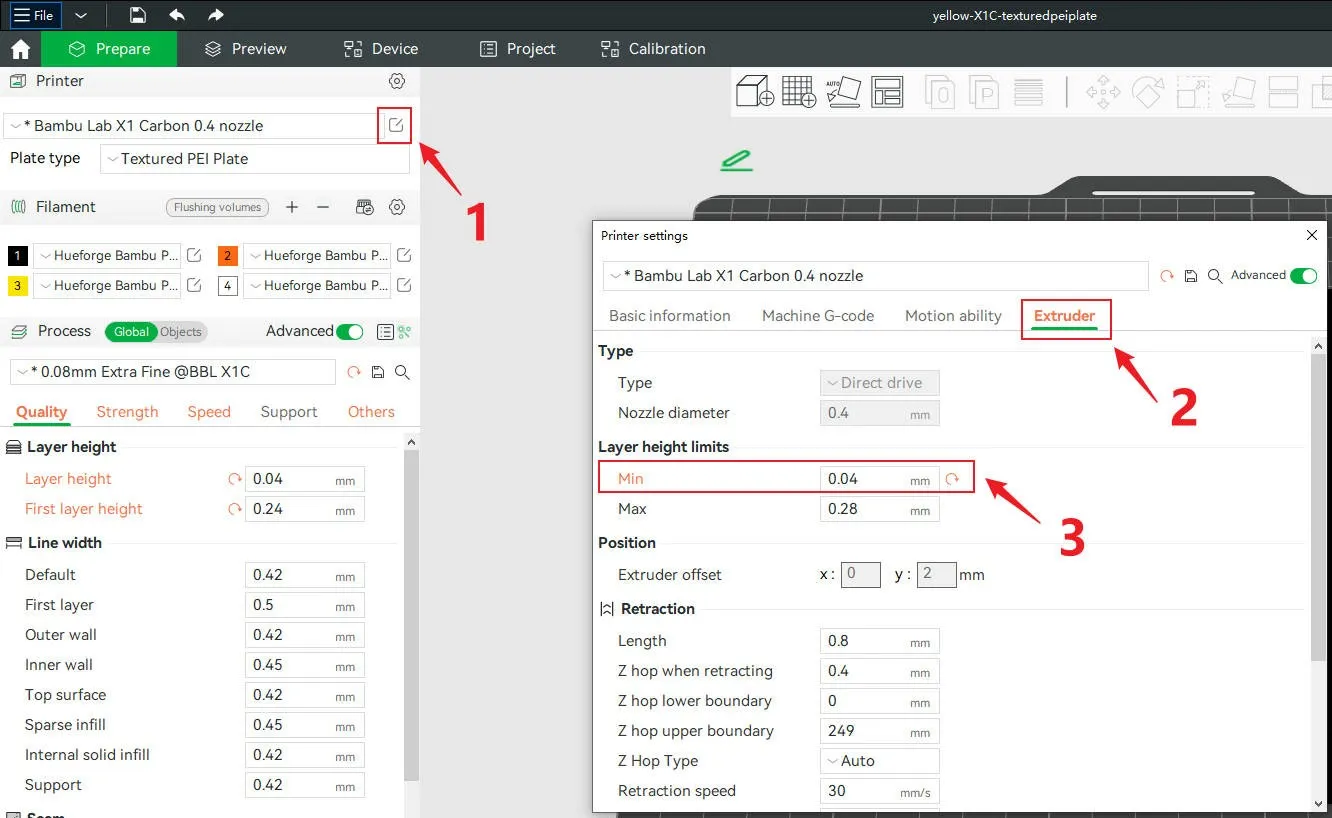Click the Outer wall line width field

click(305, 635)
